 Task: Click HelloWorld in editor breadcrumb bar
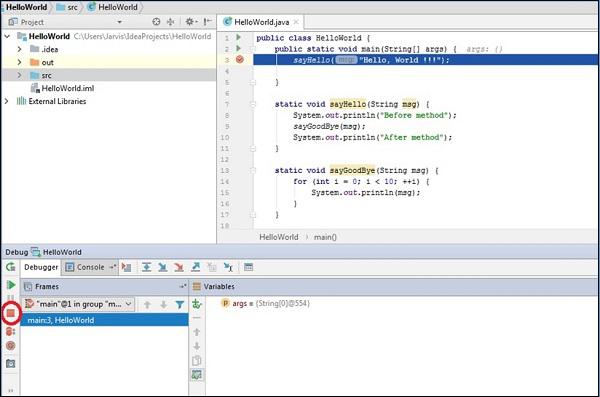click(x=279, y=237)
